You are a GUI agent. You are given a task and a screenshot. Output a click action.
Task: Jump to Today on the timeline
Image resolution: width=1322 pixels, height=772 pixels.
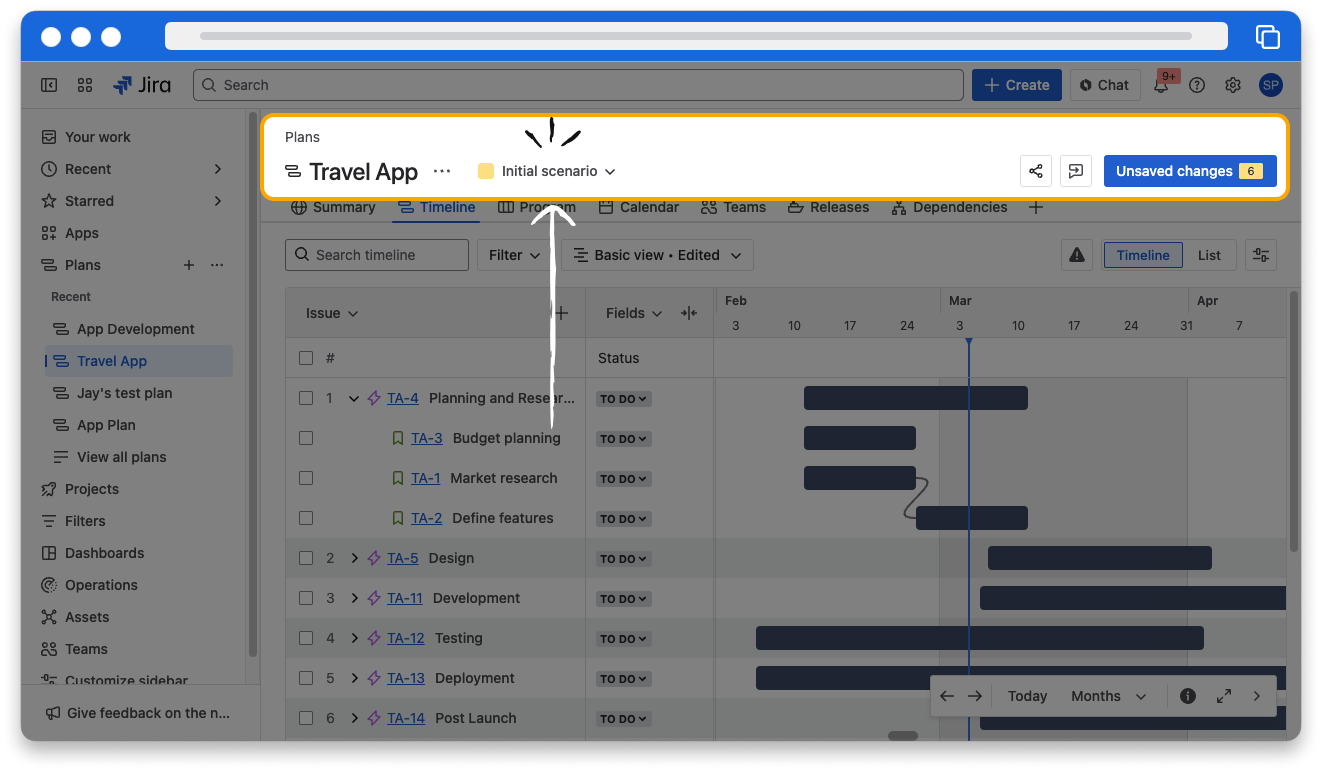click(1027, 696)
